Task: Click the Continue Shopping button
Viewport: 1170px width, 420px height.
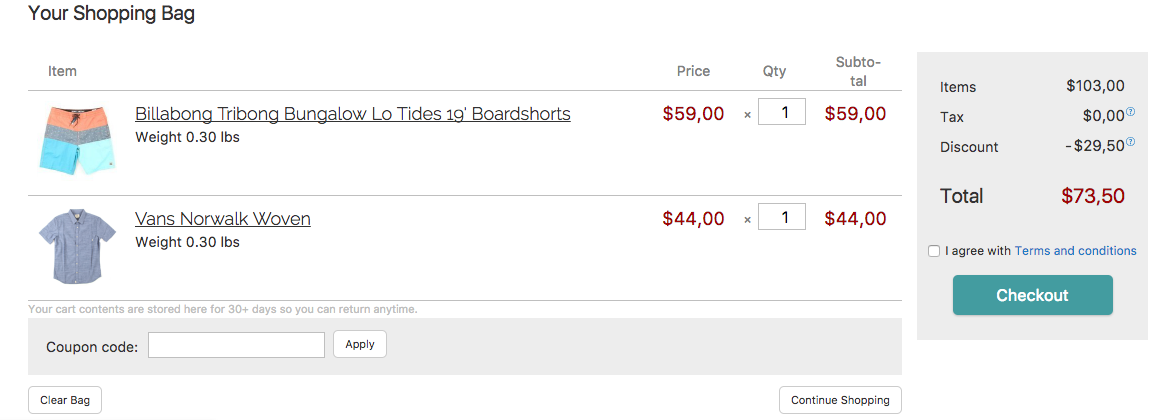Action: pos(840,400)
